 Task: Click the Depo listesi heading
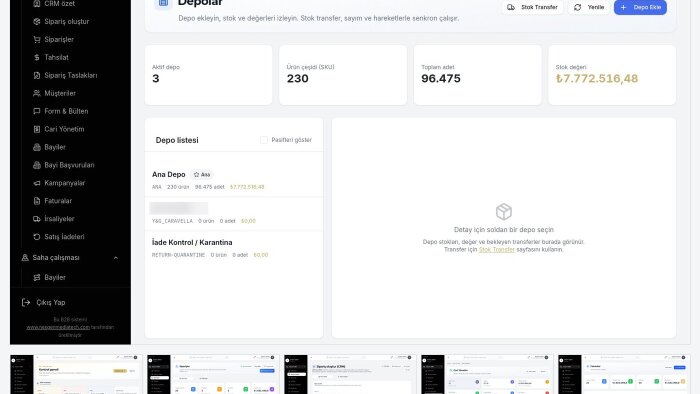(177, 140)
